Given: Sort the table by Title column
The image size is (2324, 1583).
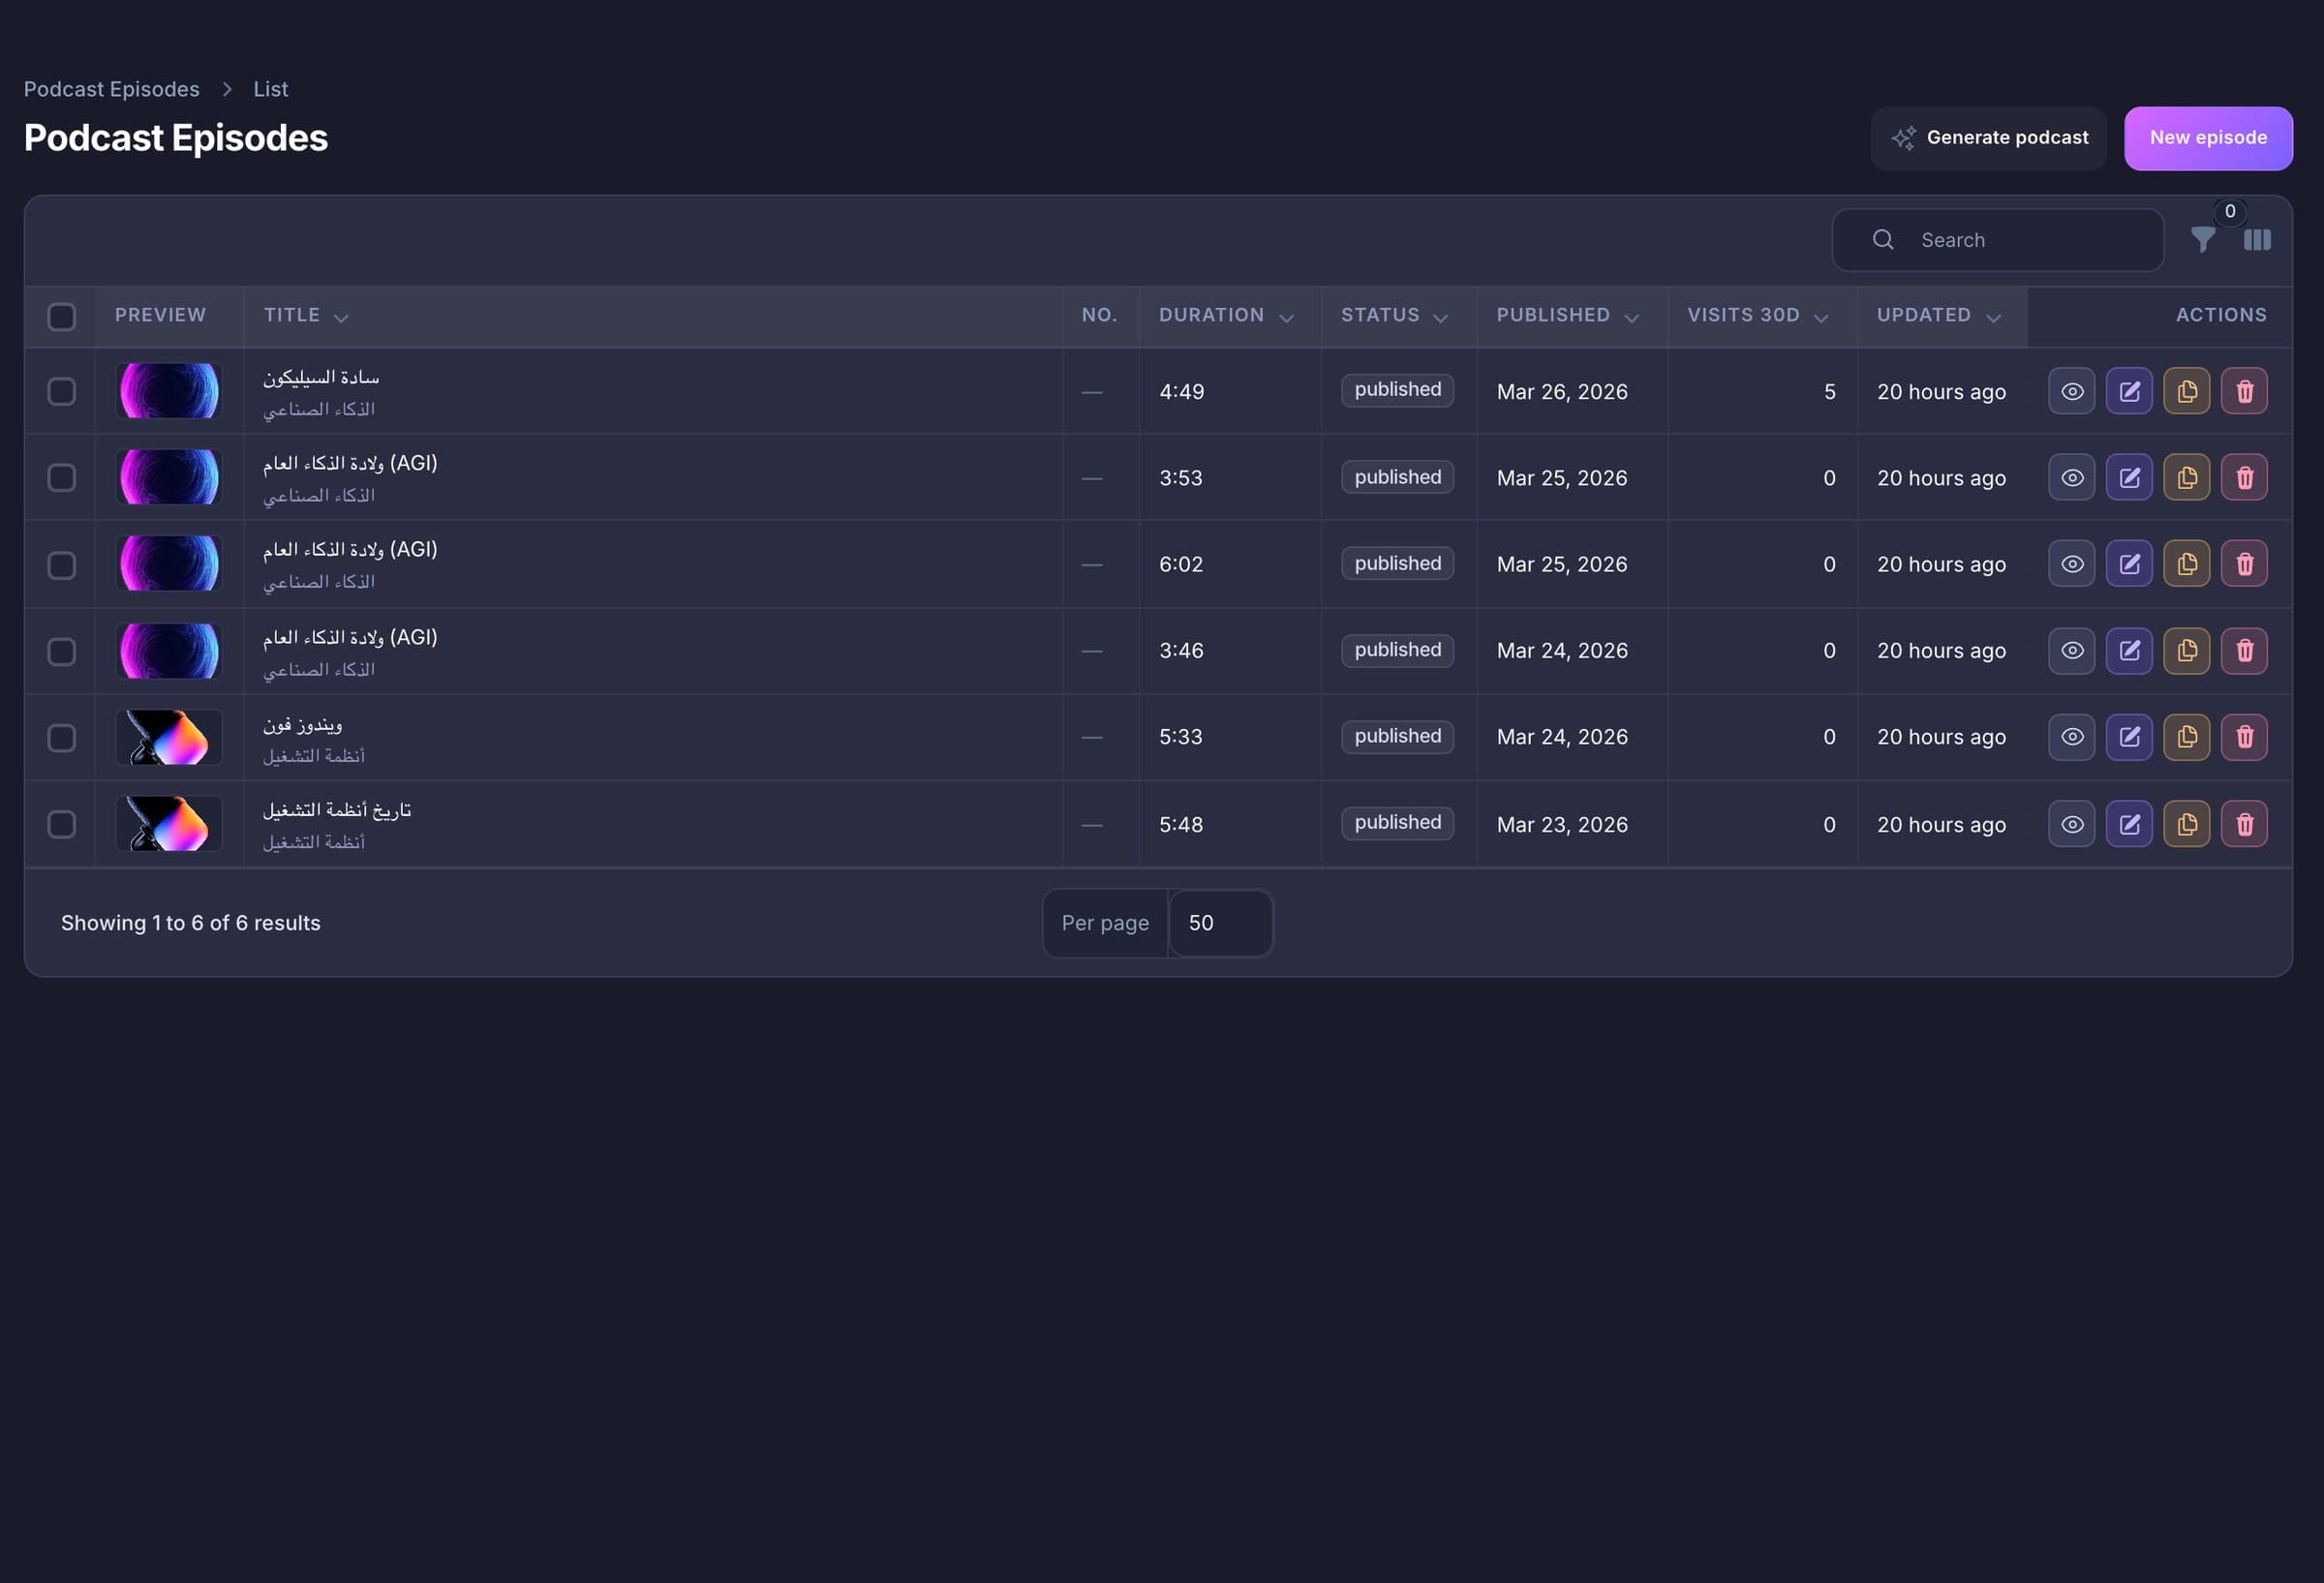Looking at the screenshot, I should (x=306, y=315).
